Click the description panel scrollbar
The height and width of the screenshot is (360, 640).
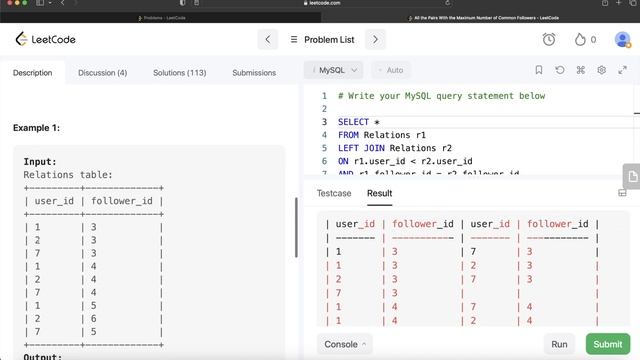pyautogui.click(x=296, y=227)
